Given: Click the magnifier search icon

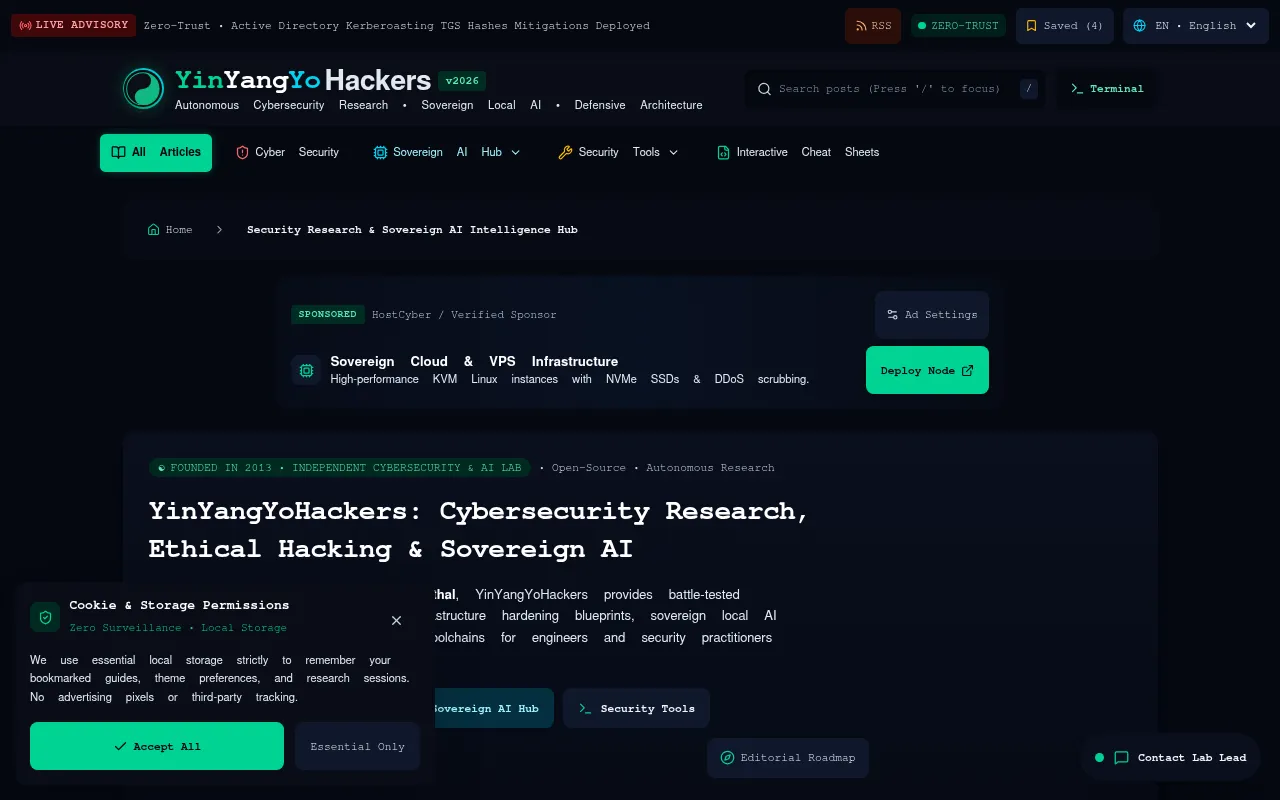Looking at the screenshot, I should [x=765, y=89].
